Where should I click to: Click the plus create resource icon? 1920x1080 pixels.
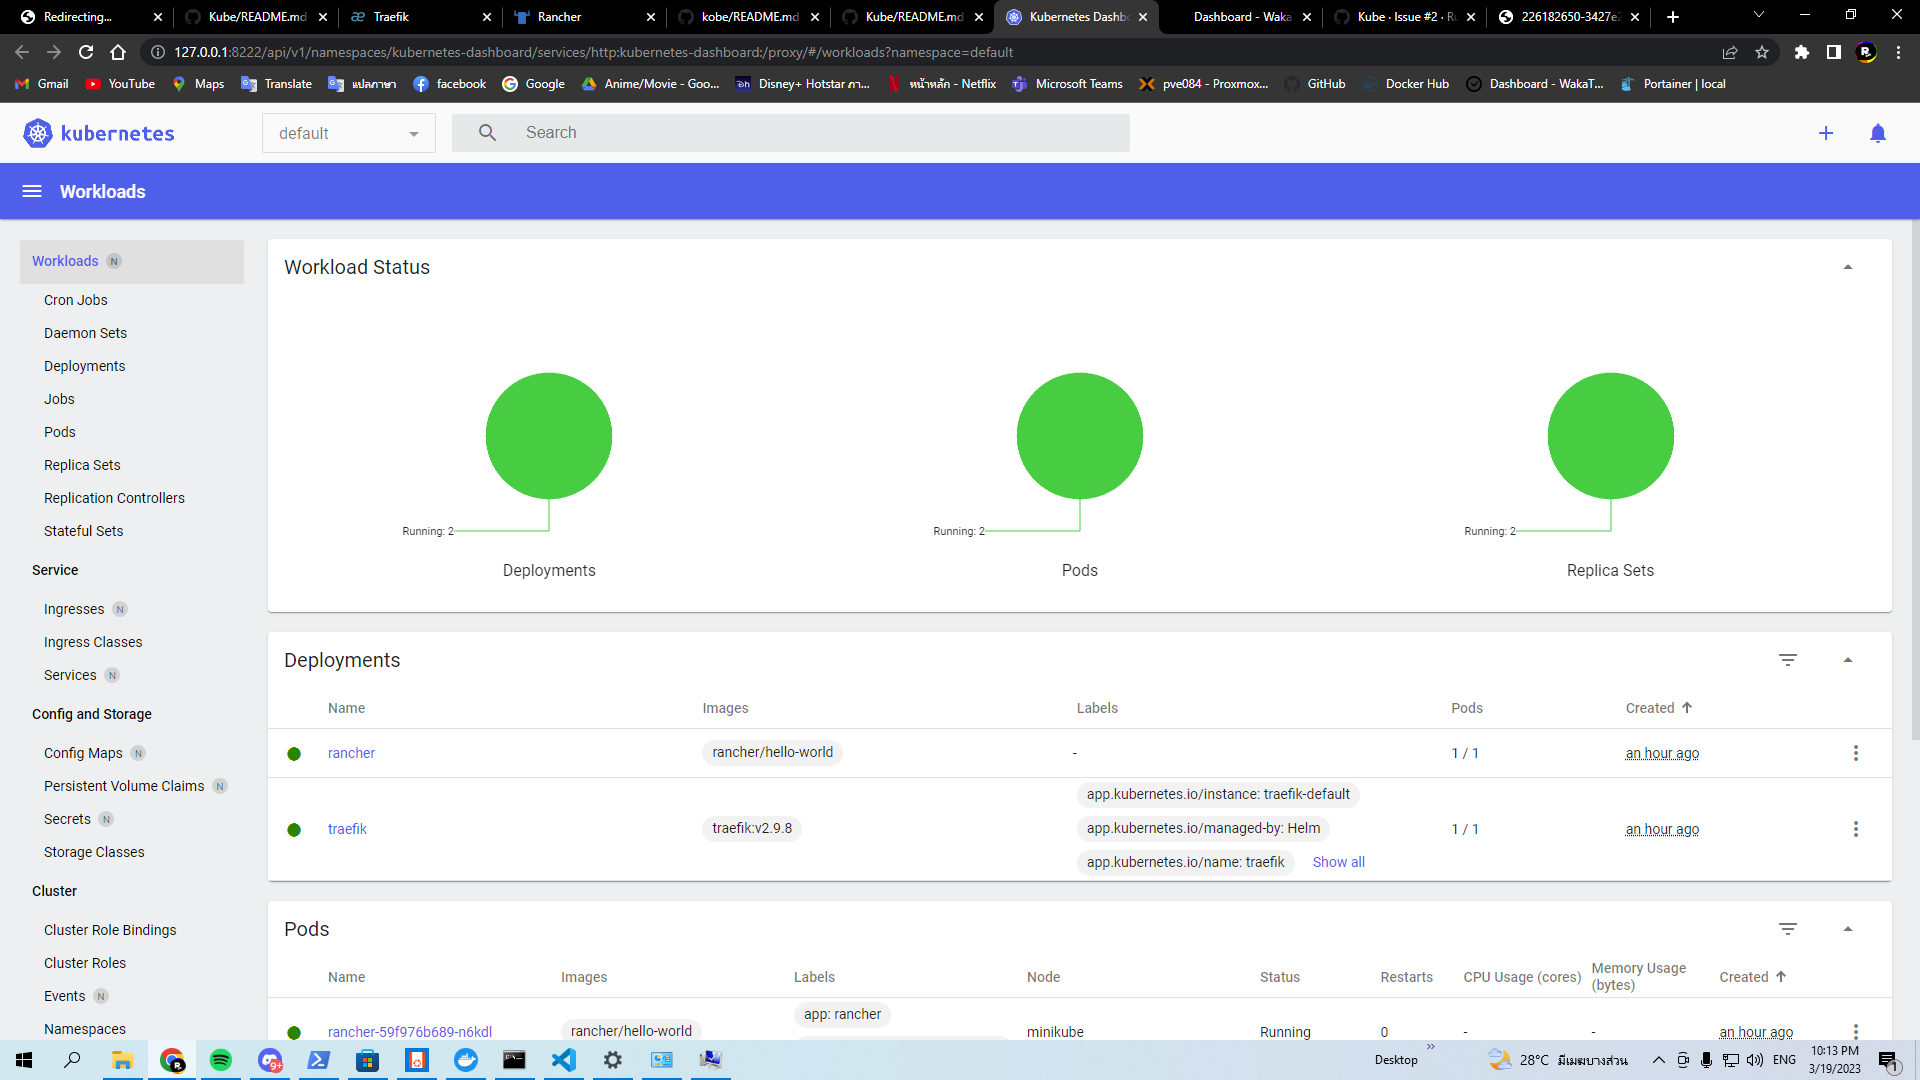click(1826, 133)
